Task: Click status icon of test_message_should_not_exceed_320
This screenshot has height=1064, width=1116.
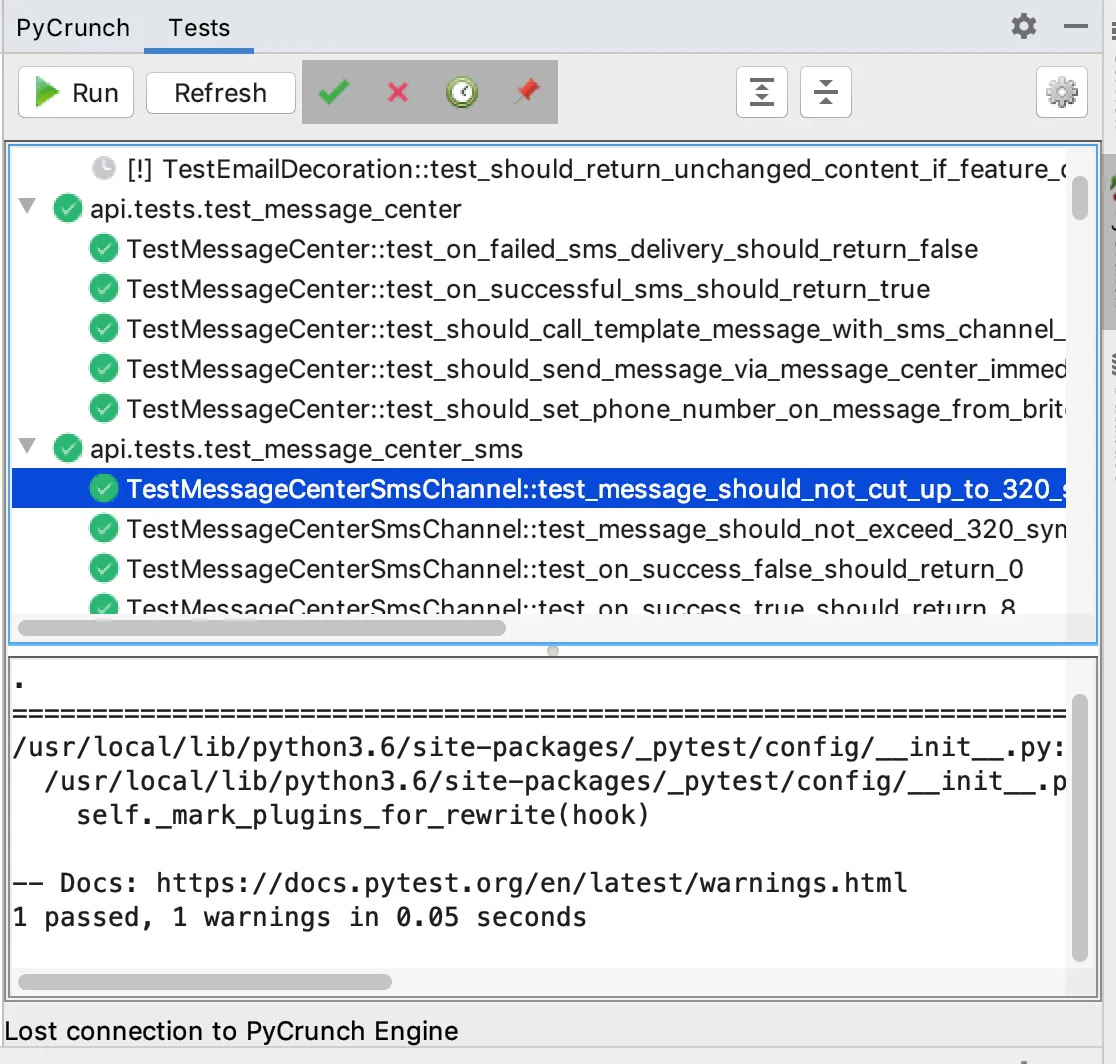Action: click(x=104, y=528)
